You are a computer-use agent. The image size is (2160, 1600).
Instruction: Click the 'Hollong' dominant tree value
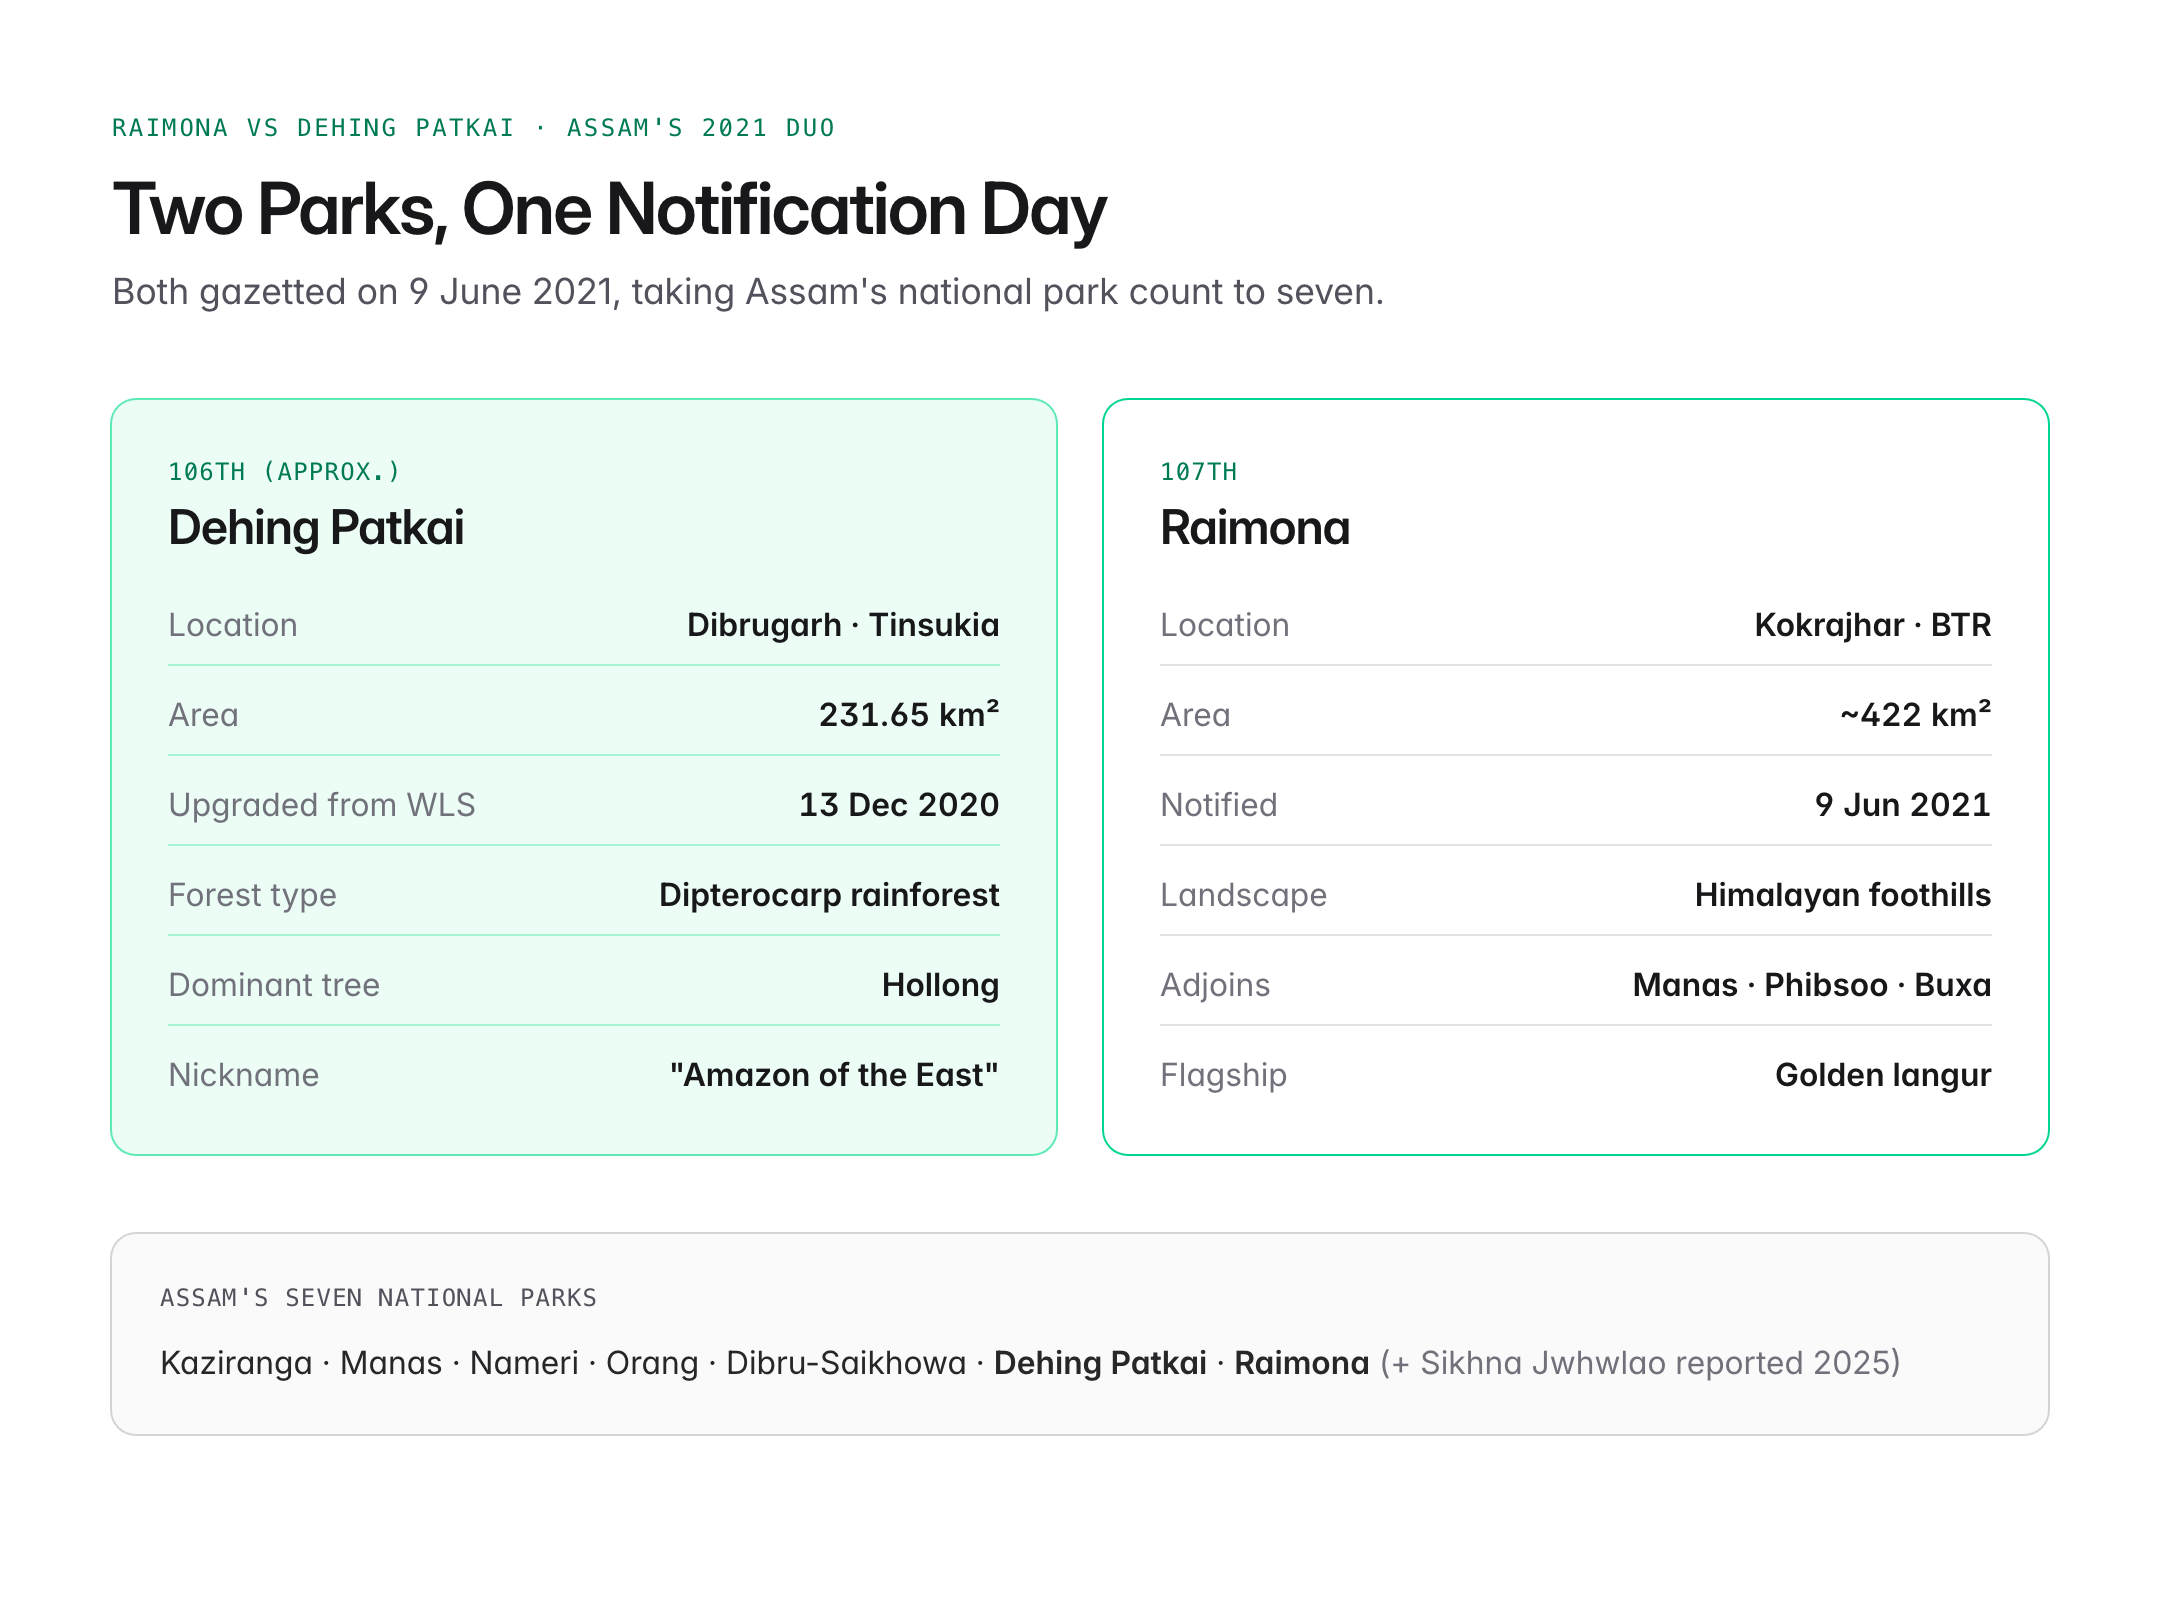[940, 985]
